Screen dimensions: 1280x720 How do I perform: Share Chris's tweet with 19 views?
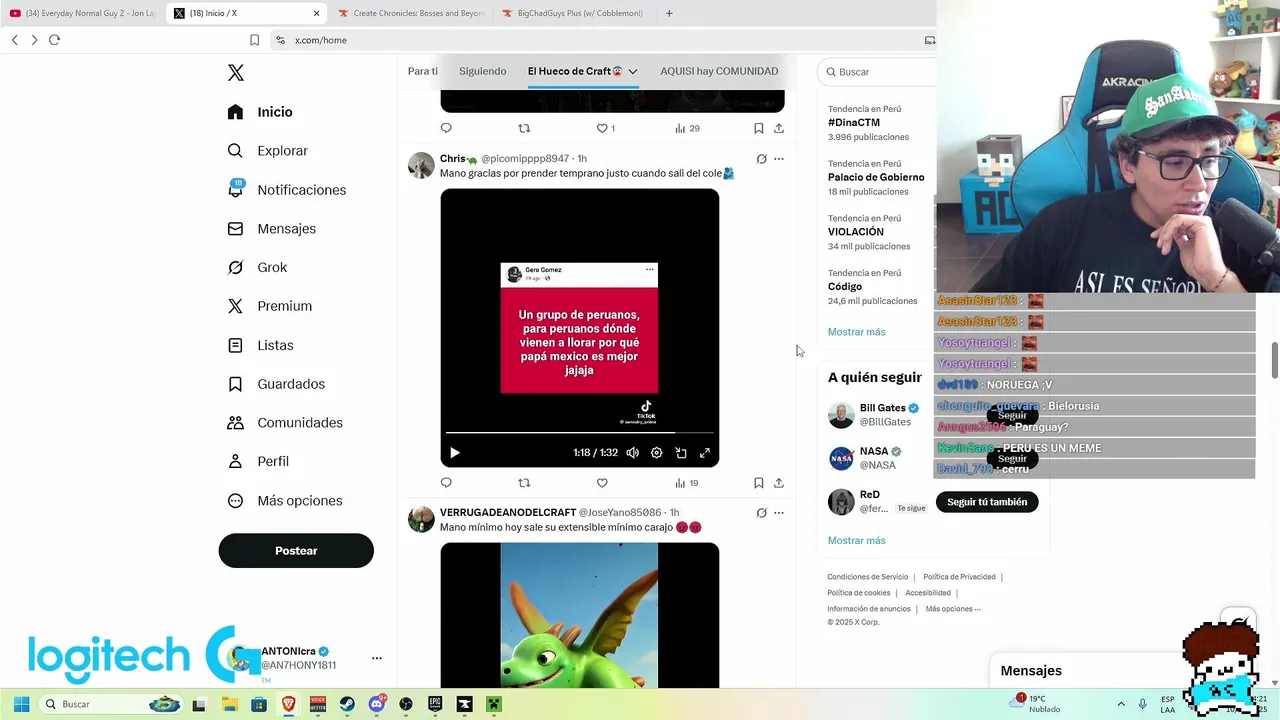(779, 483)
